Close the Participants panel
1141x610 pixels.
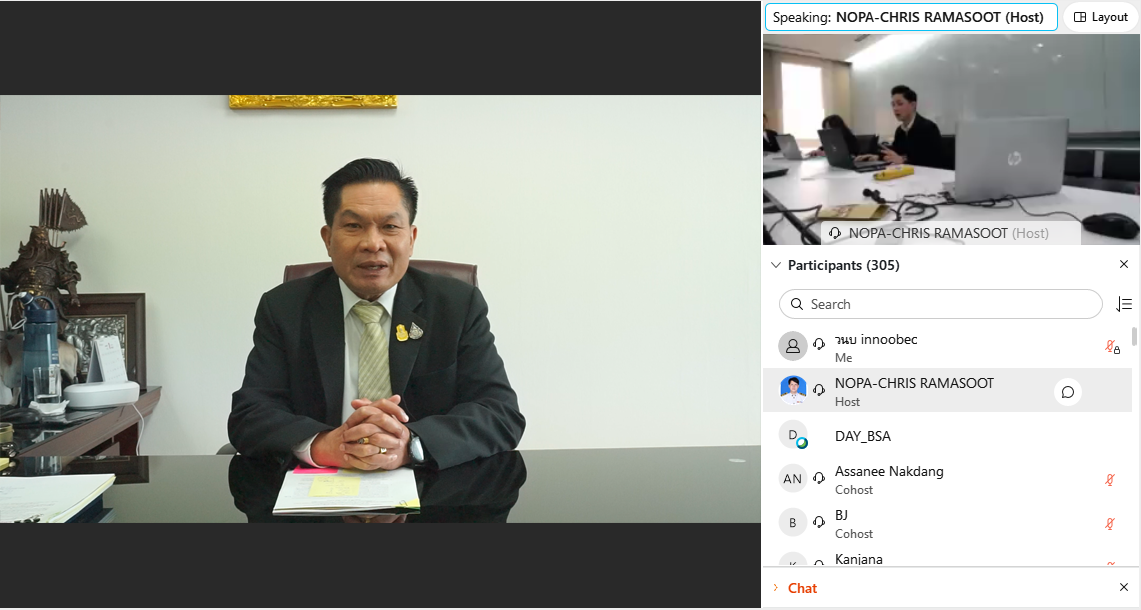click(1124, 264)
